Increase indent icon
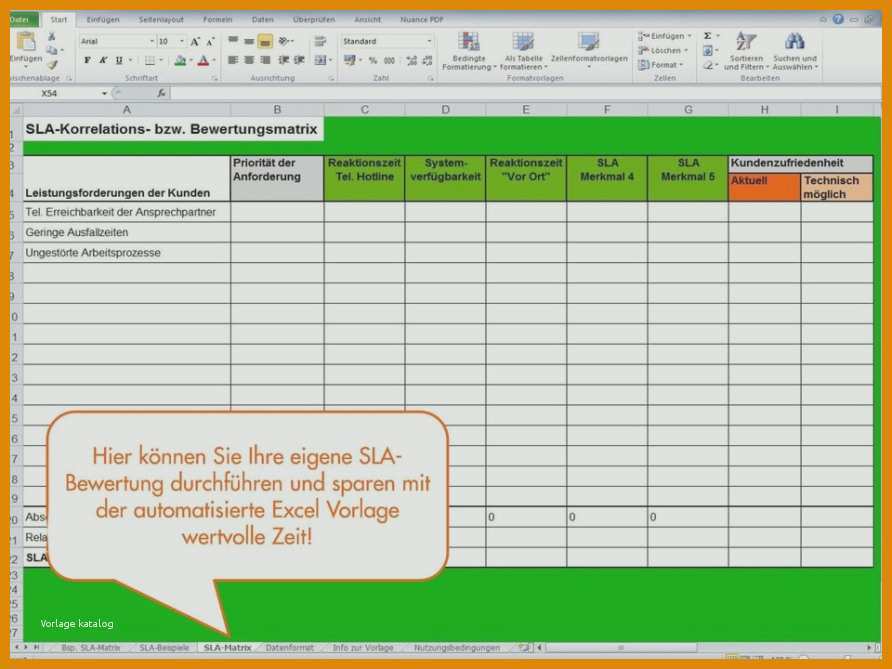This screenshot has height=669, width=892. point(299,60)
